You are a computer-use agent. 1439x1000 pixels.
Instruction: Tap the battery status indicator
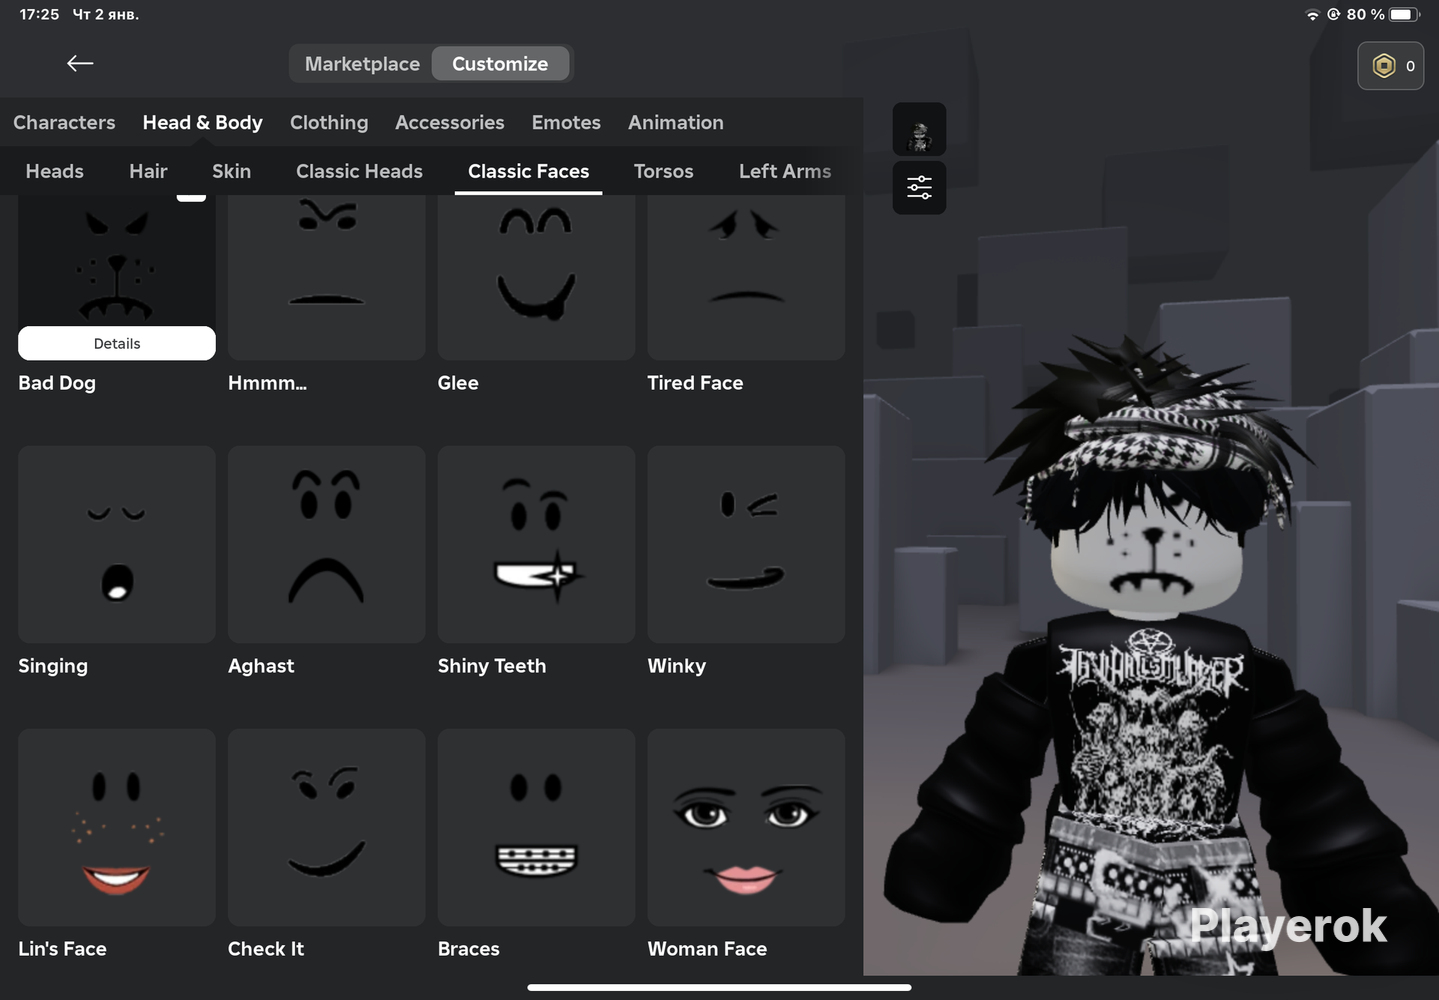(1404, 14)
